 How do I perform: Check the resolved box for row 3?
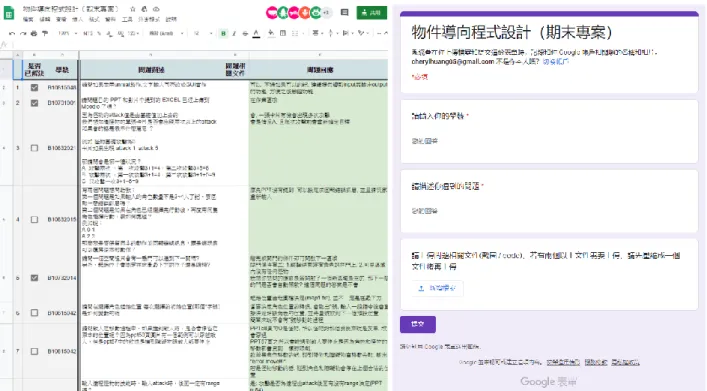click(x=34, y=148)
